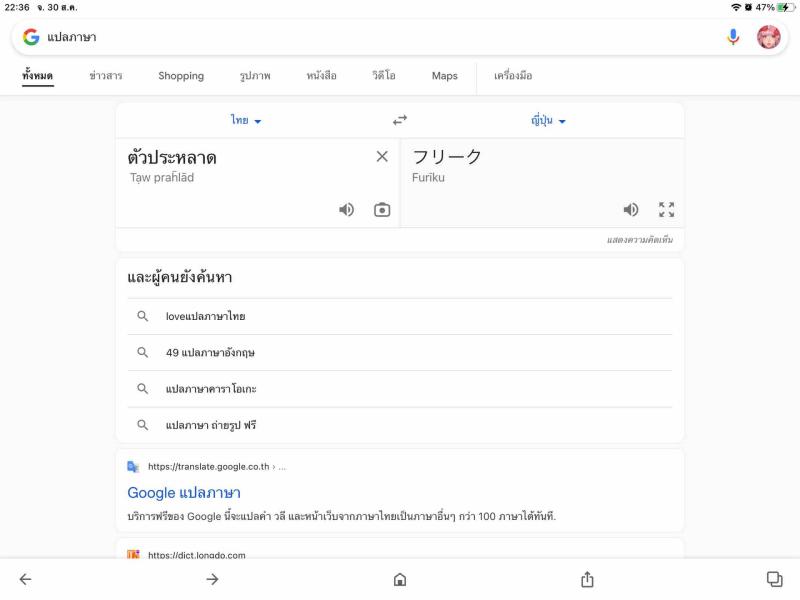Viewport: 800px width, 600px height.
Task: Expand the translation to full screen
Action: (666, 210)
